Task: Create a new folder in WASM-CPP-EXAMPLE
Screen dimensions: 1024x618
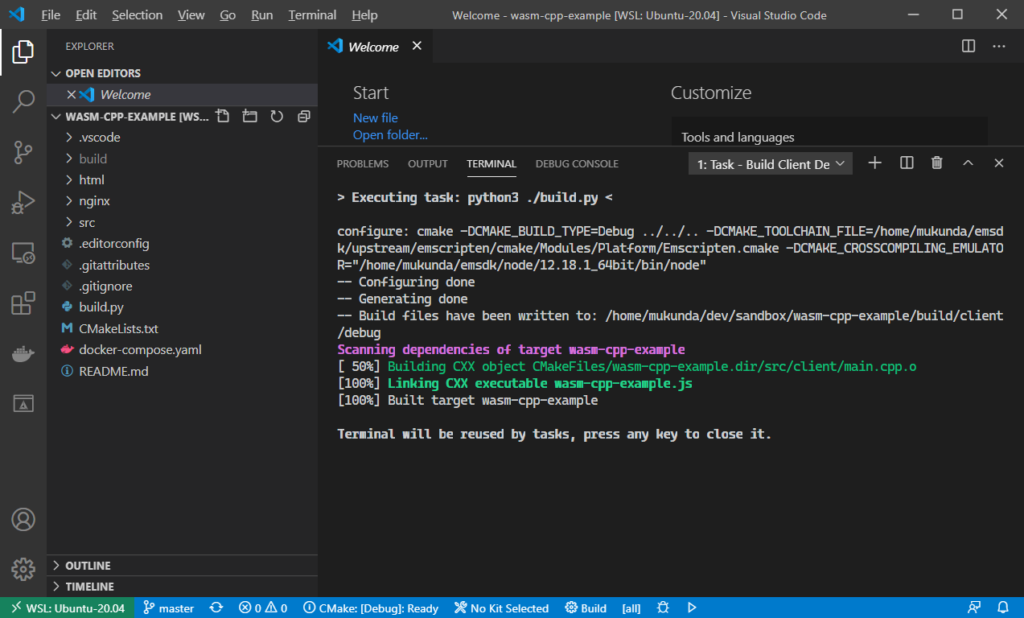Action: tap(249, 116)
